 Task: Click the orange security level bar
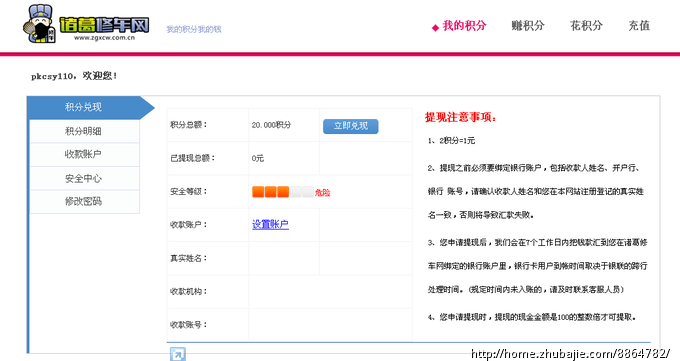(283, 192)
